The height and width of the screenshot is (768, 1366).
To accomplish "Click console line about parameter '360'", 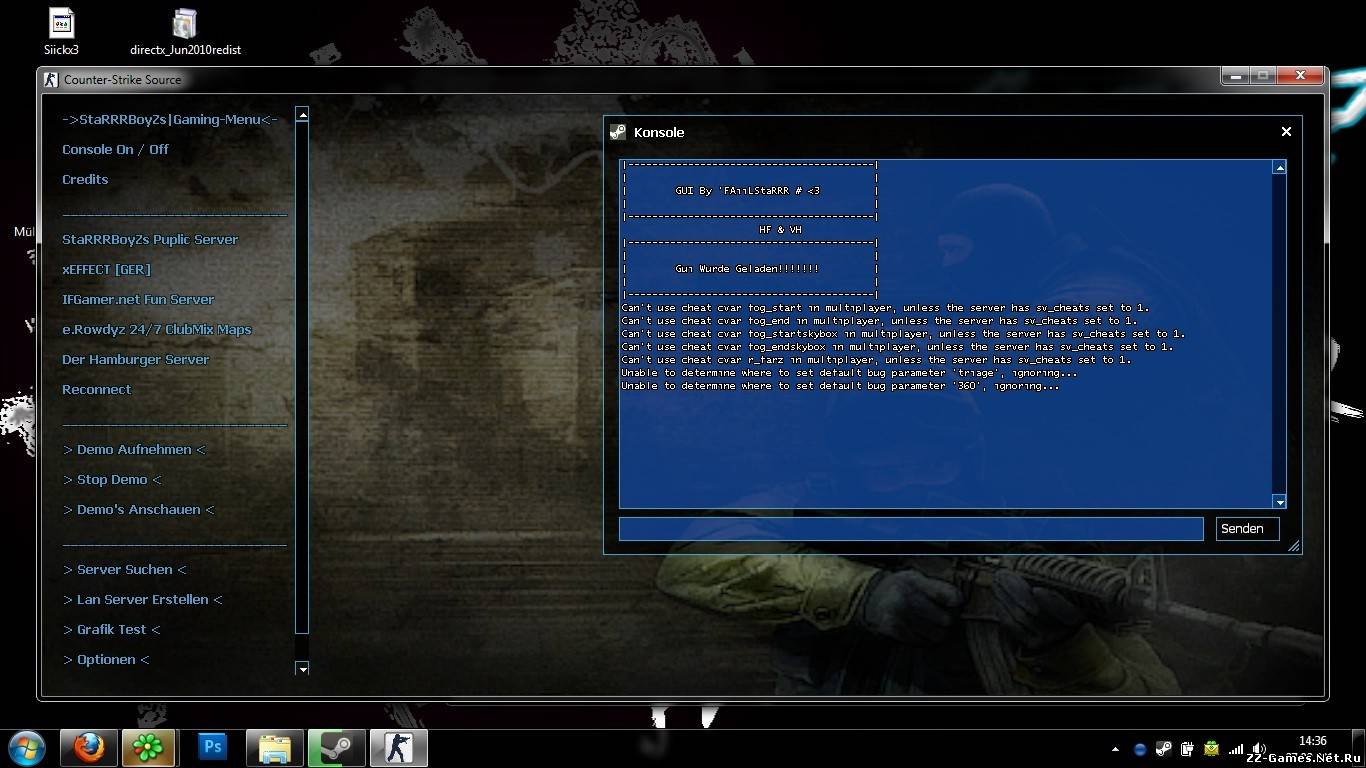I will coord(840,386).
